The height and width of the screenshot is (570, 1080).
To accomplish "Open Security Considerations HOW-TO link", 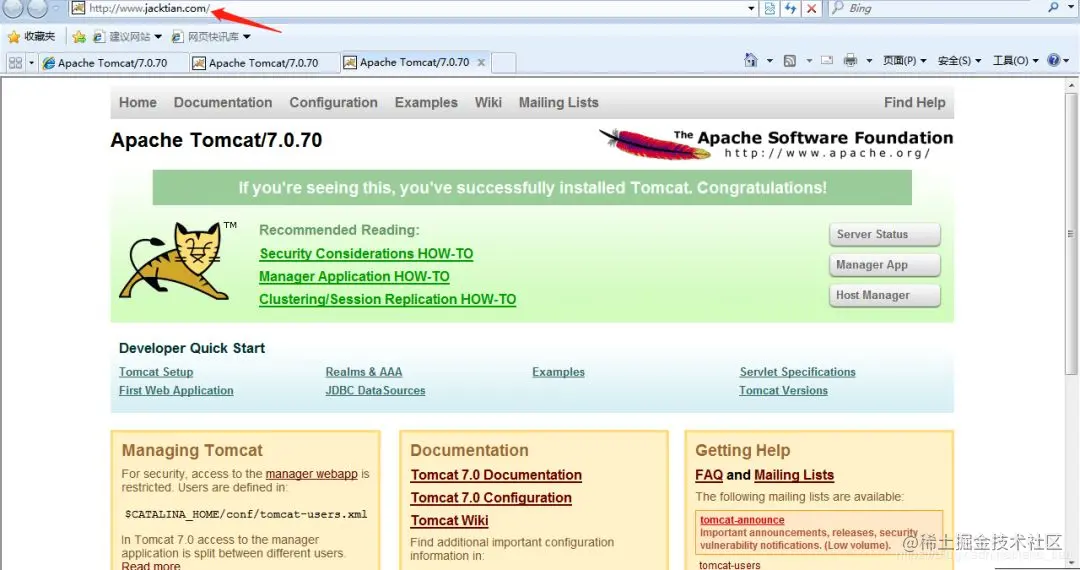I will coord(366,254).
